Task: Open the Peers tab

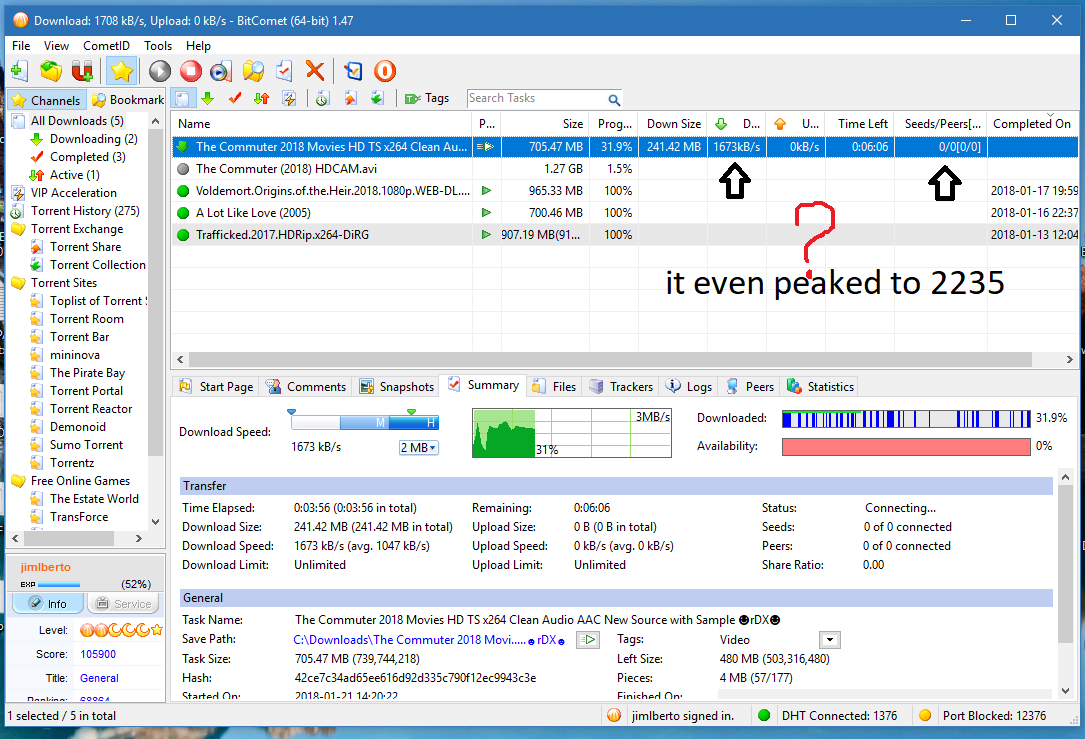Action: click(x=750, y=387)
